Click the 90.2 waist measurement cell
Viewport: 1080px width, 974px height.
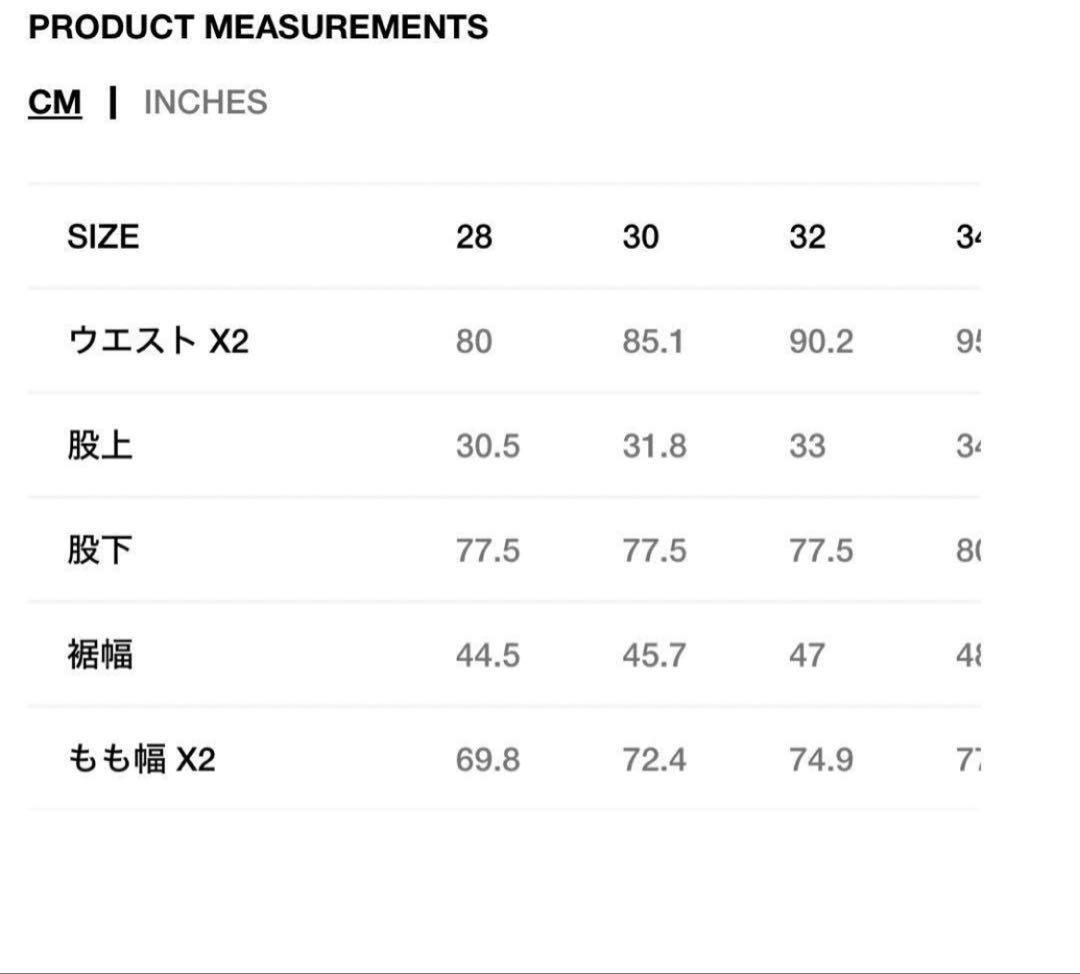point(820,340)
